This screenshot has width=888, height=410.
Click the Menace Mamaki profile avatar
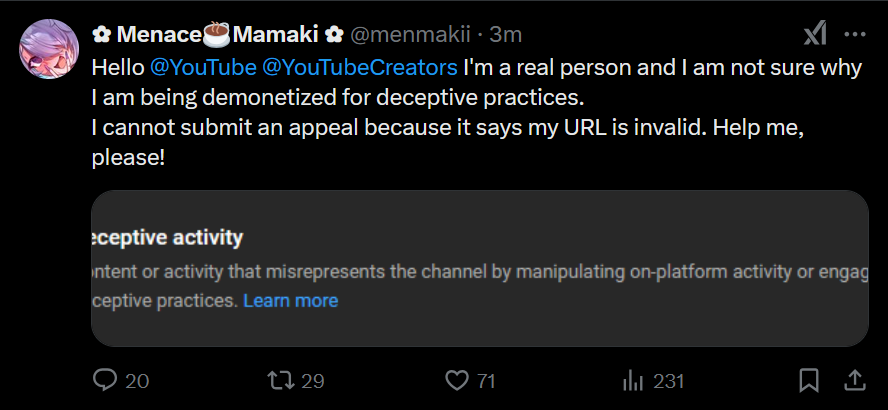tap(49, 49)
